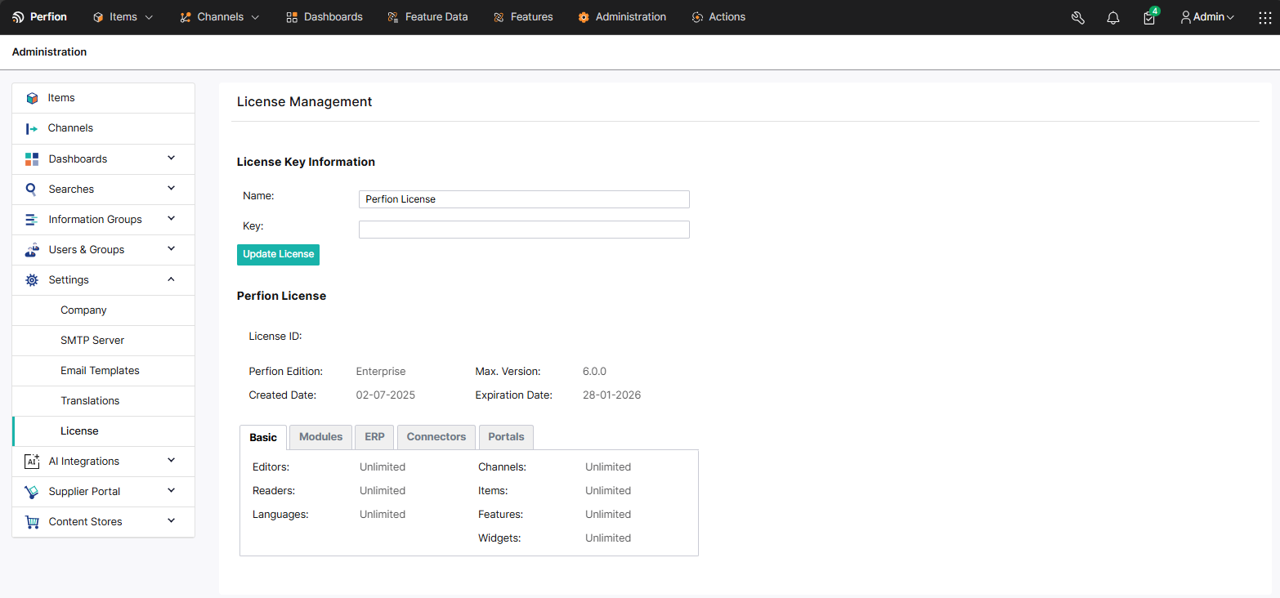The width and height of the screenshot is (1280, 598).
Task: Click the Dashboards icon in top navigation
Action: tap(292, 17)
